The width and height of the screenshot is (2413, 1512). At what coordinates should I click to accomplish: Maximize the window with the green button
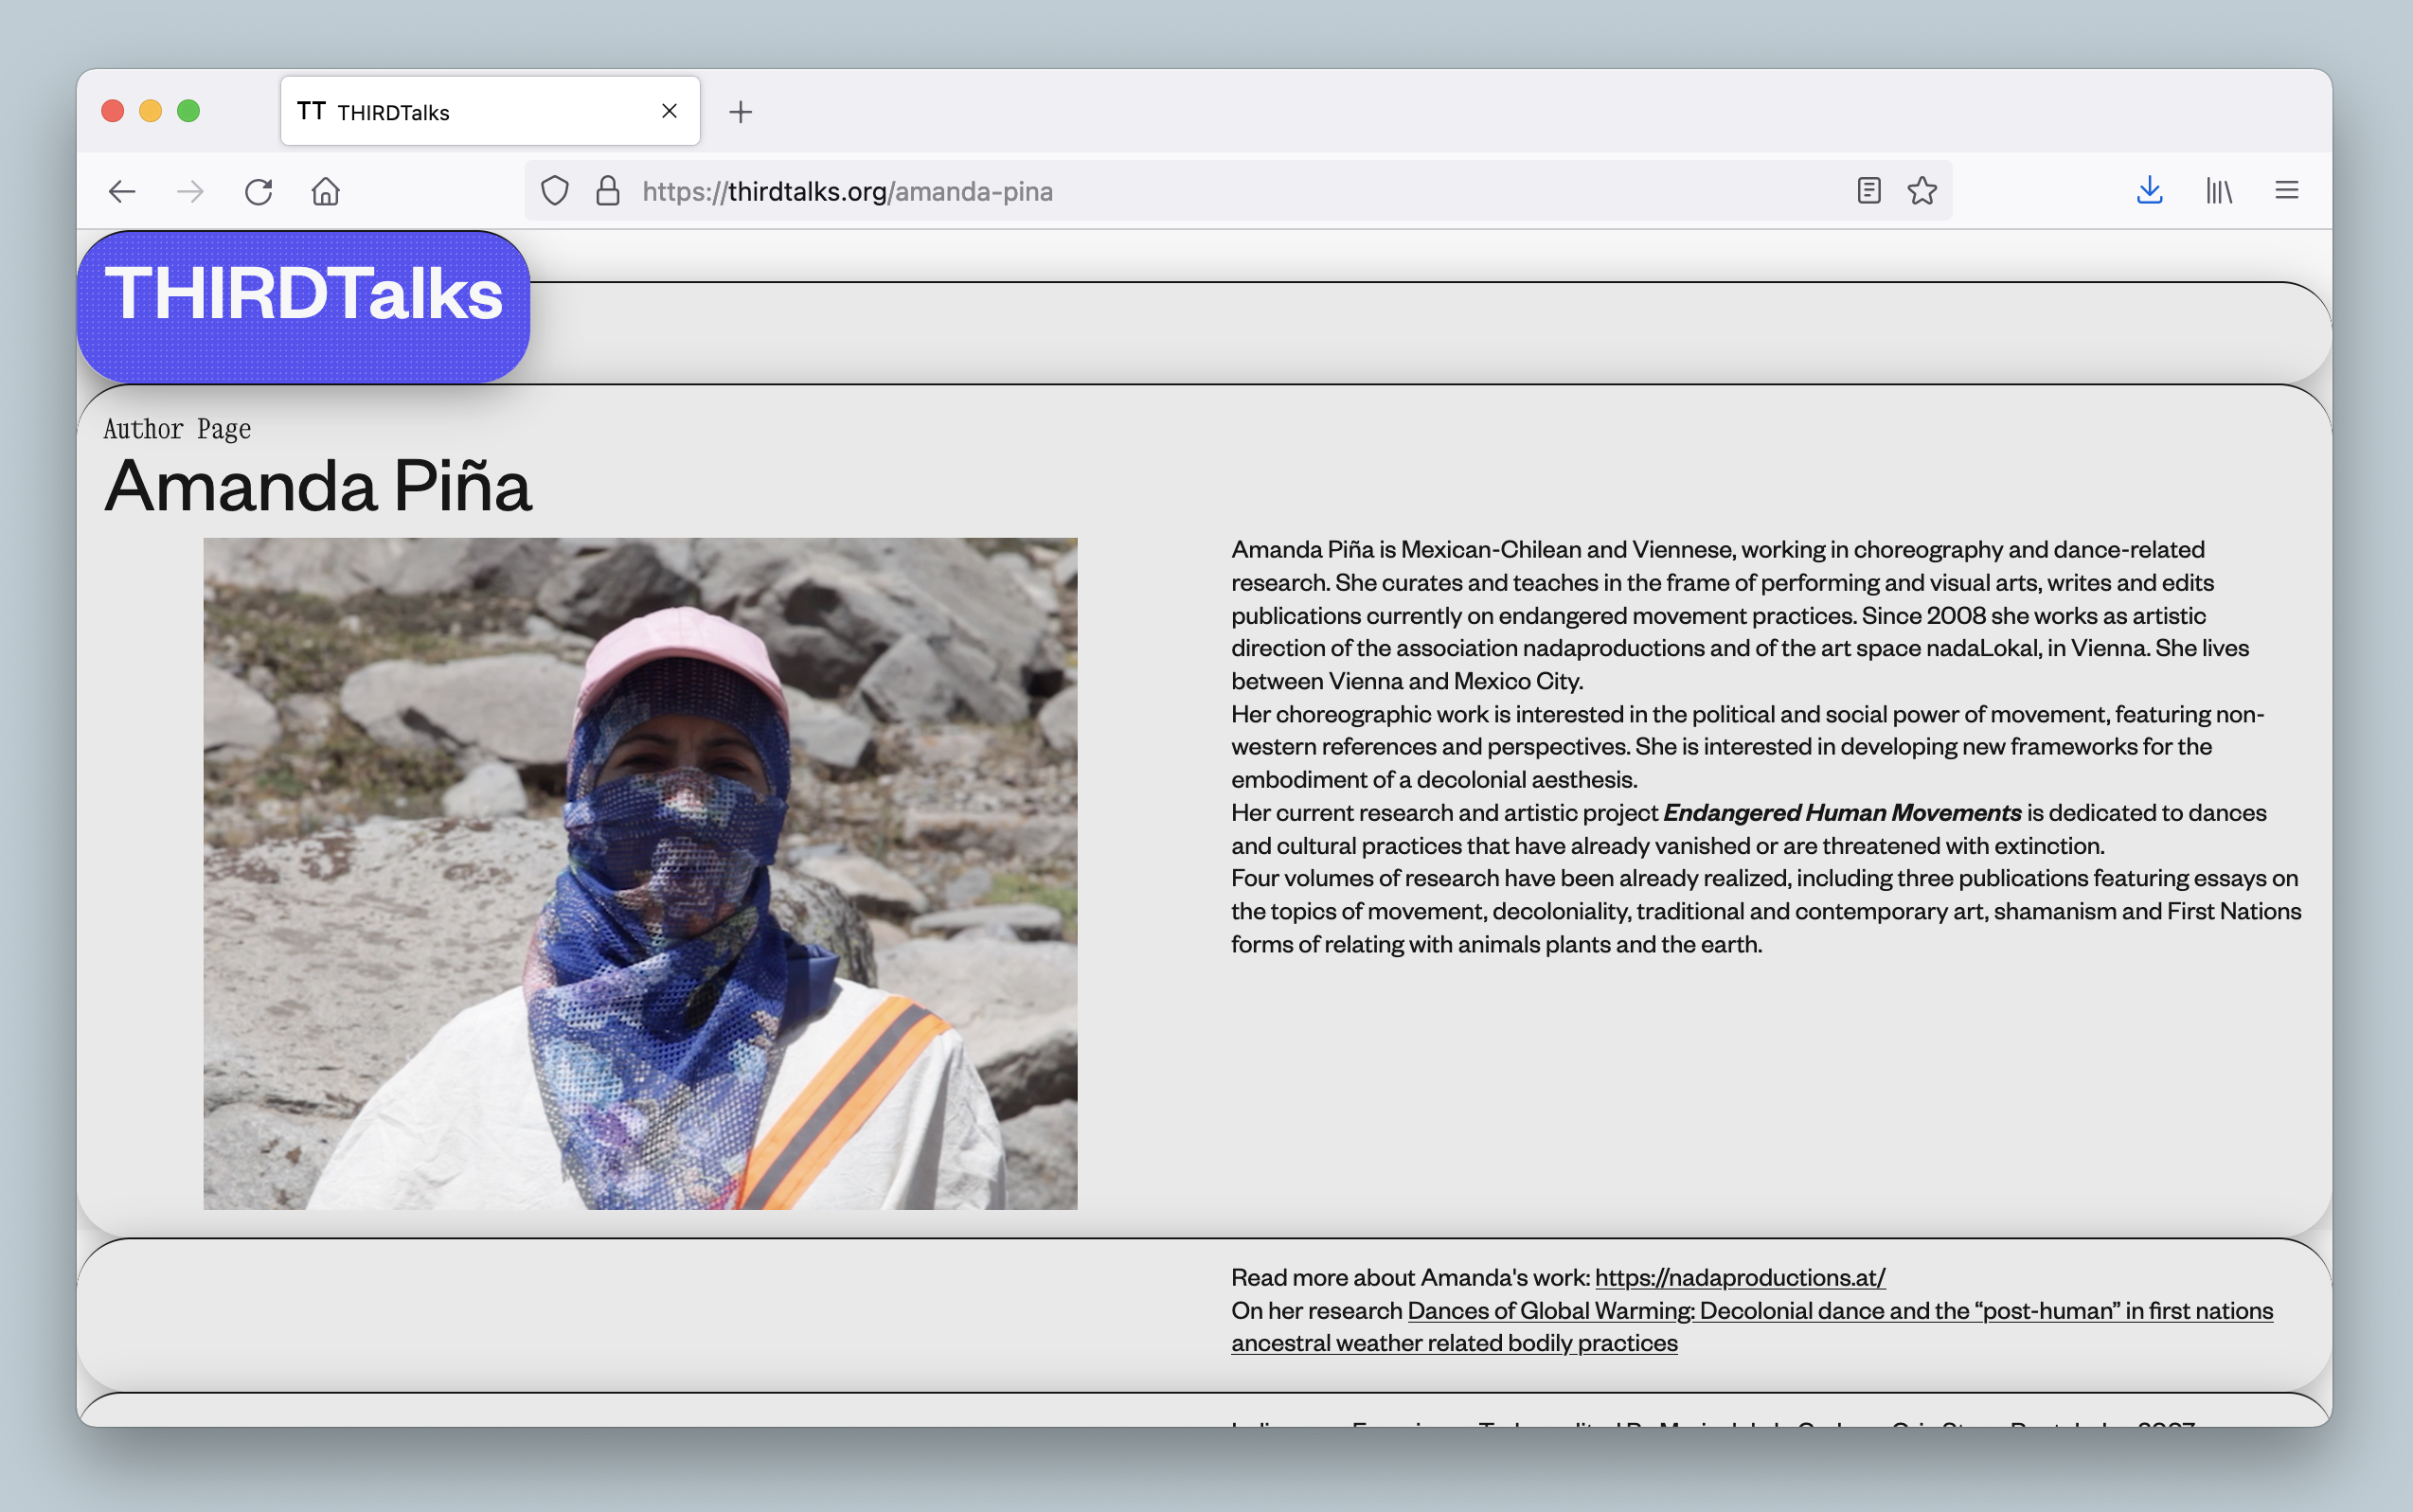(x=189, y=111)
